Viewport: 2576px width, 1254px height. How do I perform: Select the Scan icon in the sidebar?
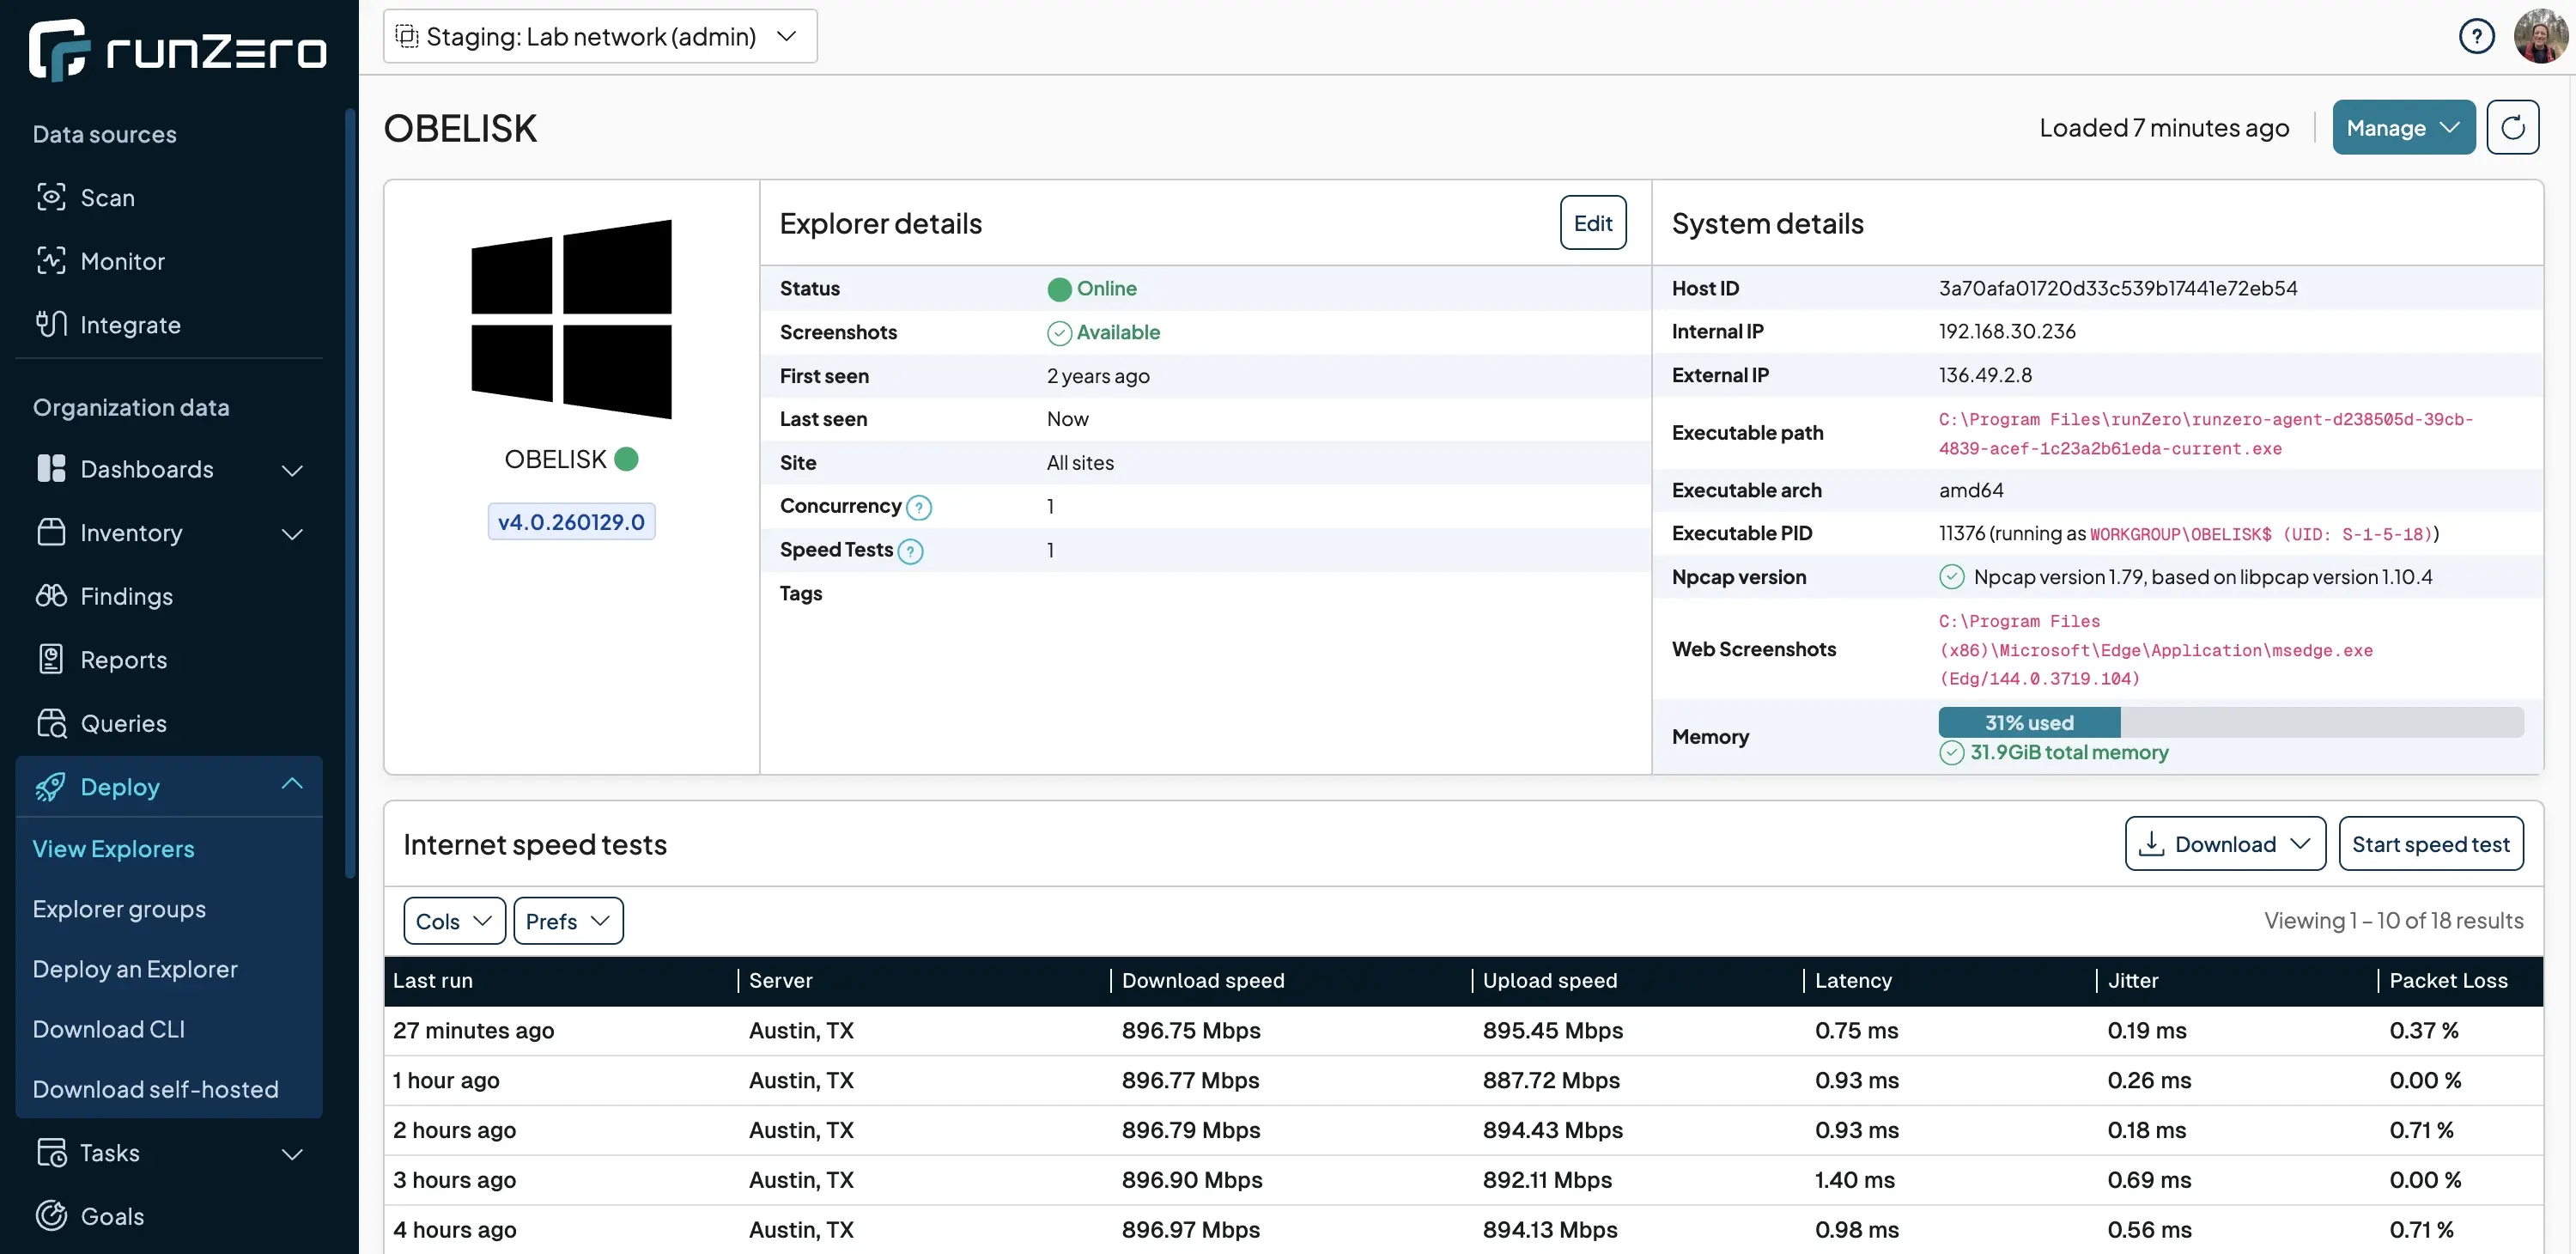click(51, 197)
